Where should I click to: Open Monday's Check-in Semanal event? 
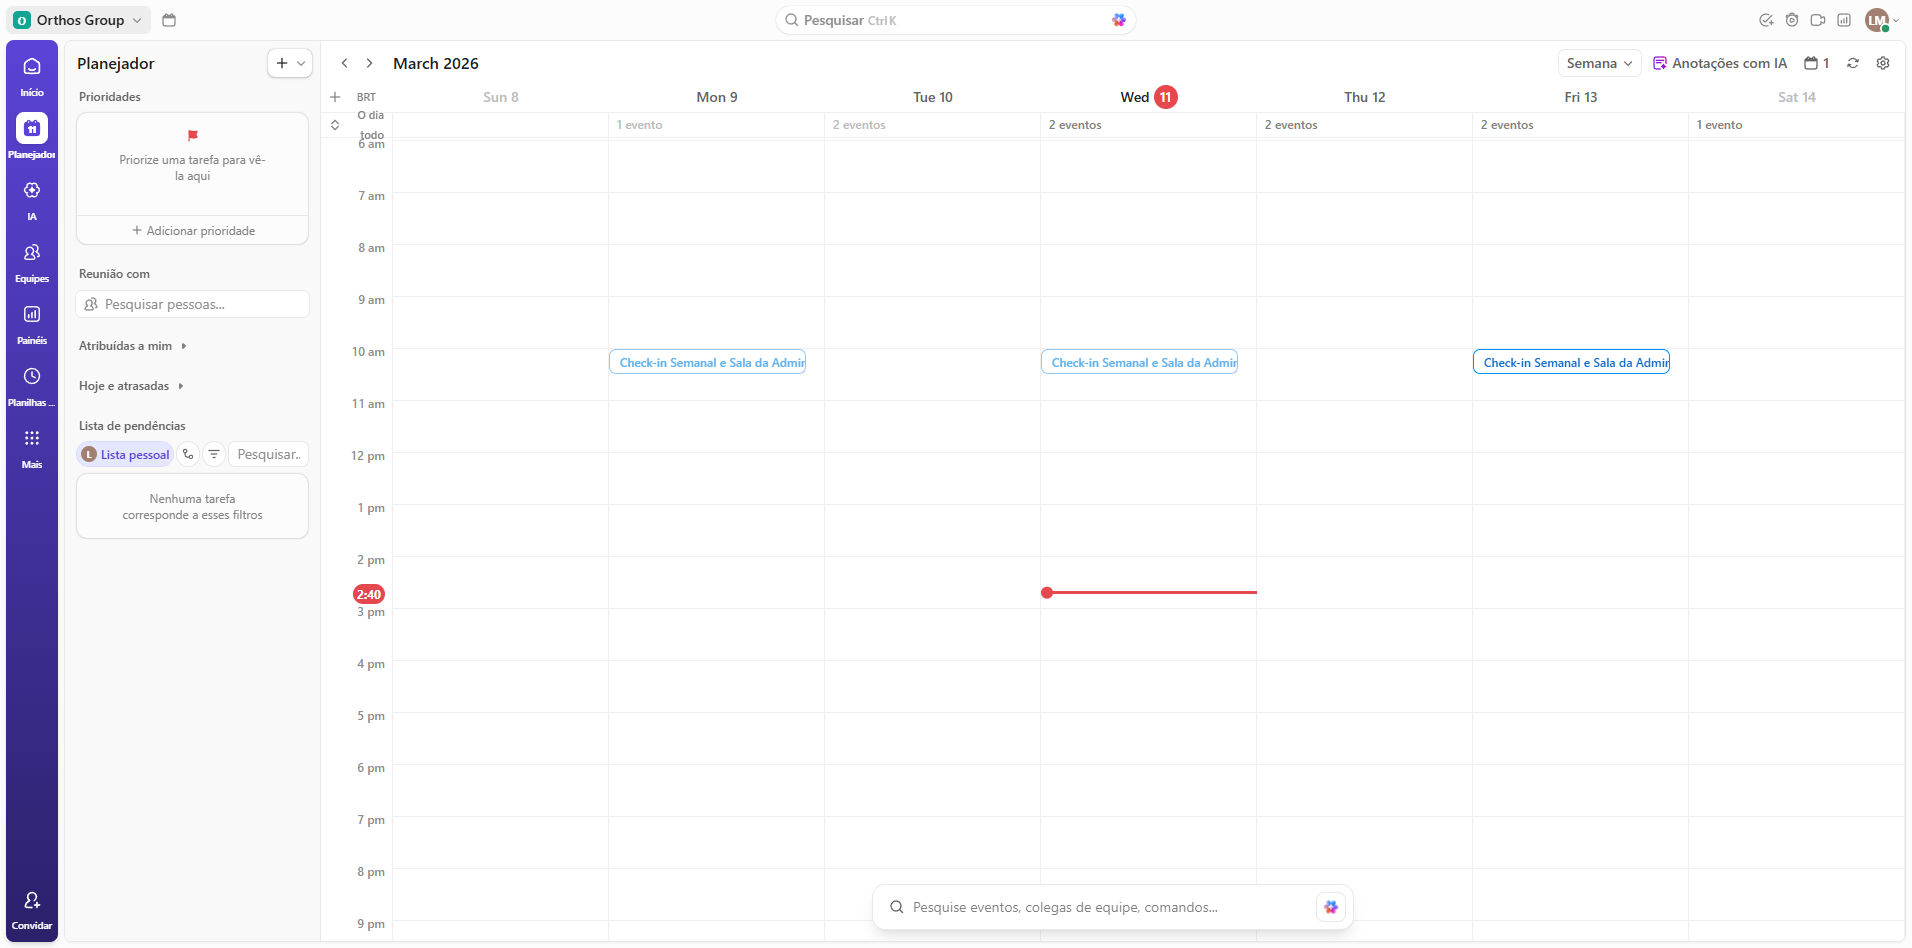click(707, 363)
